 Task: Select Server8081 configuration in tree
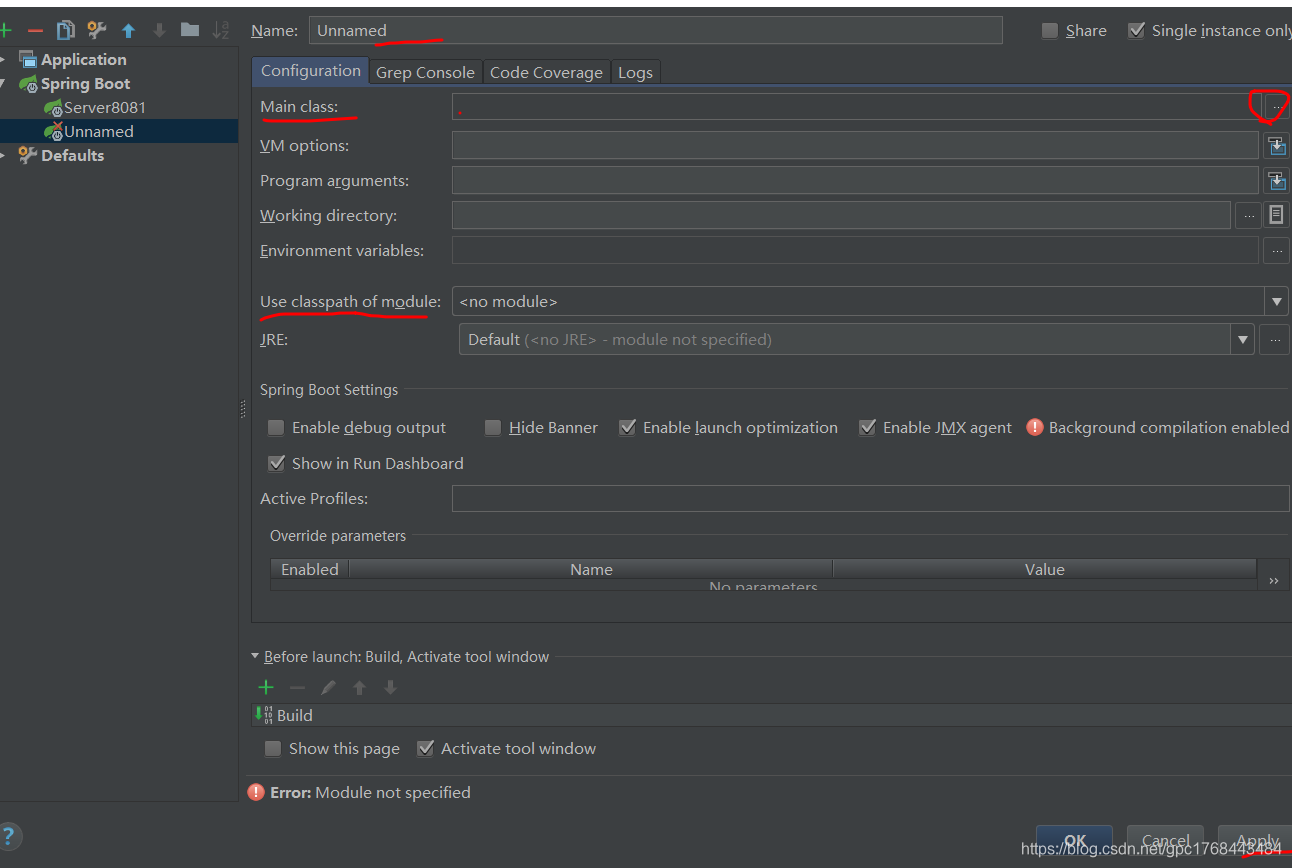tap(104, 107)
